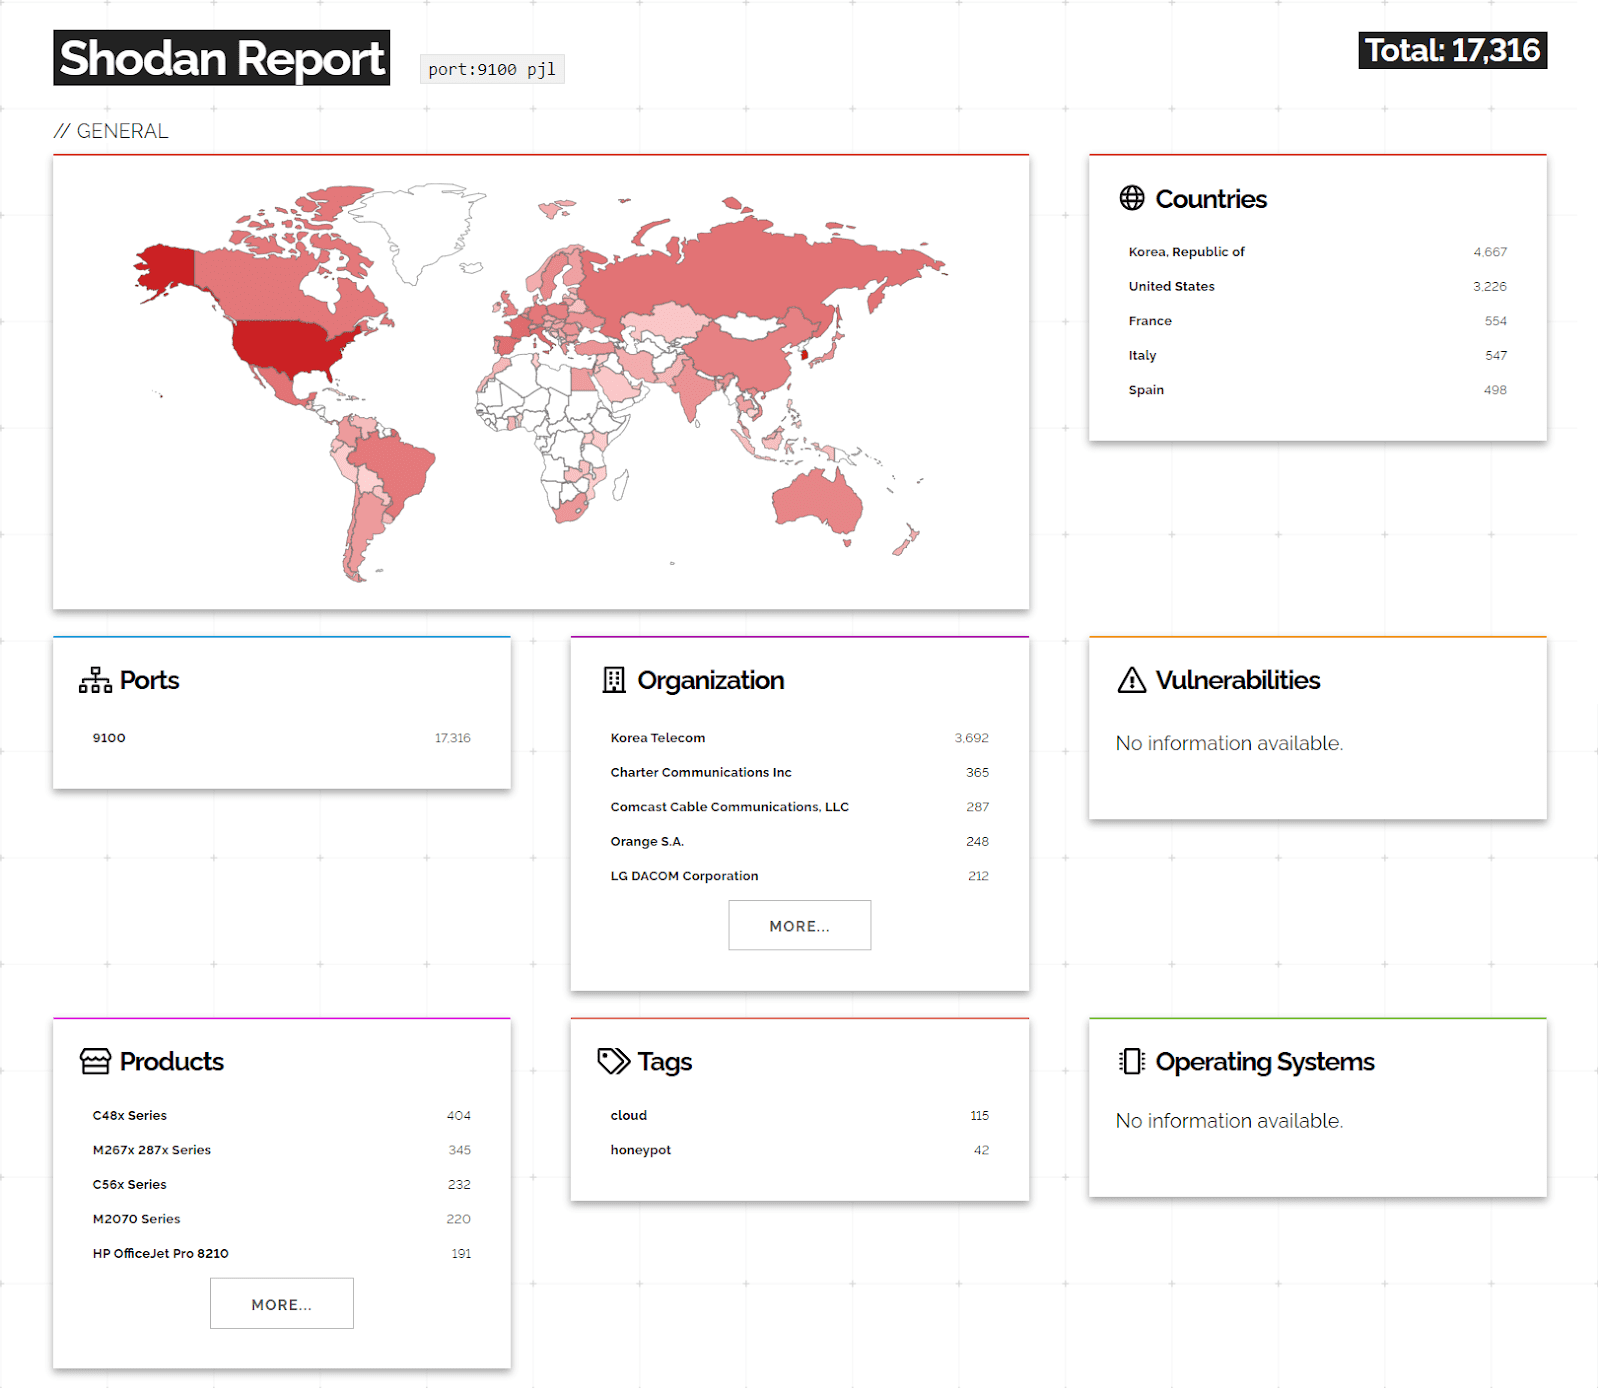Image resolution: width=1600 pixels, height=1392 pixels.
Task: Click the port:9100 pjl search query
Action: coord(491,69)
